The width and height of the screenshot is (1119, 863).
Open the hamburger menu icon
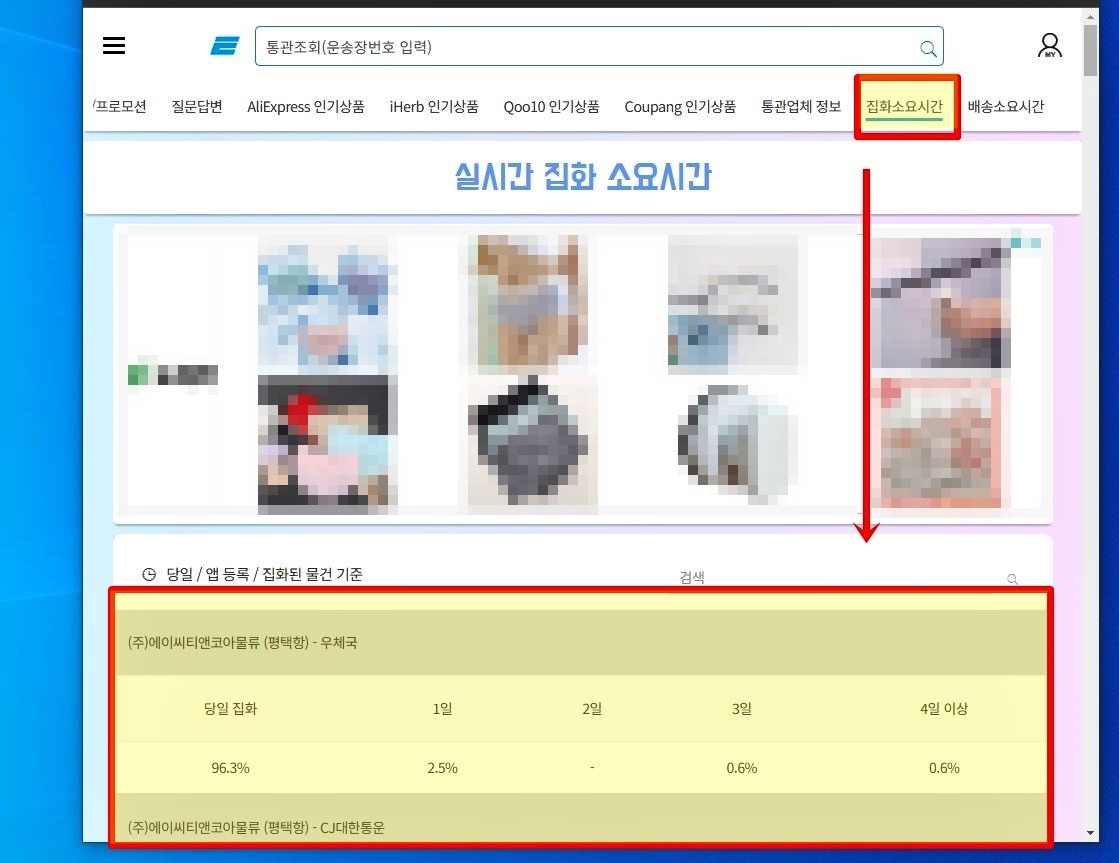[113, 46]
